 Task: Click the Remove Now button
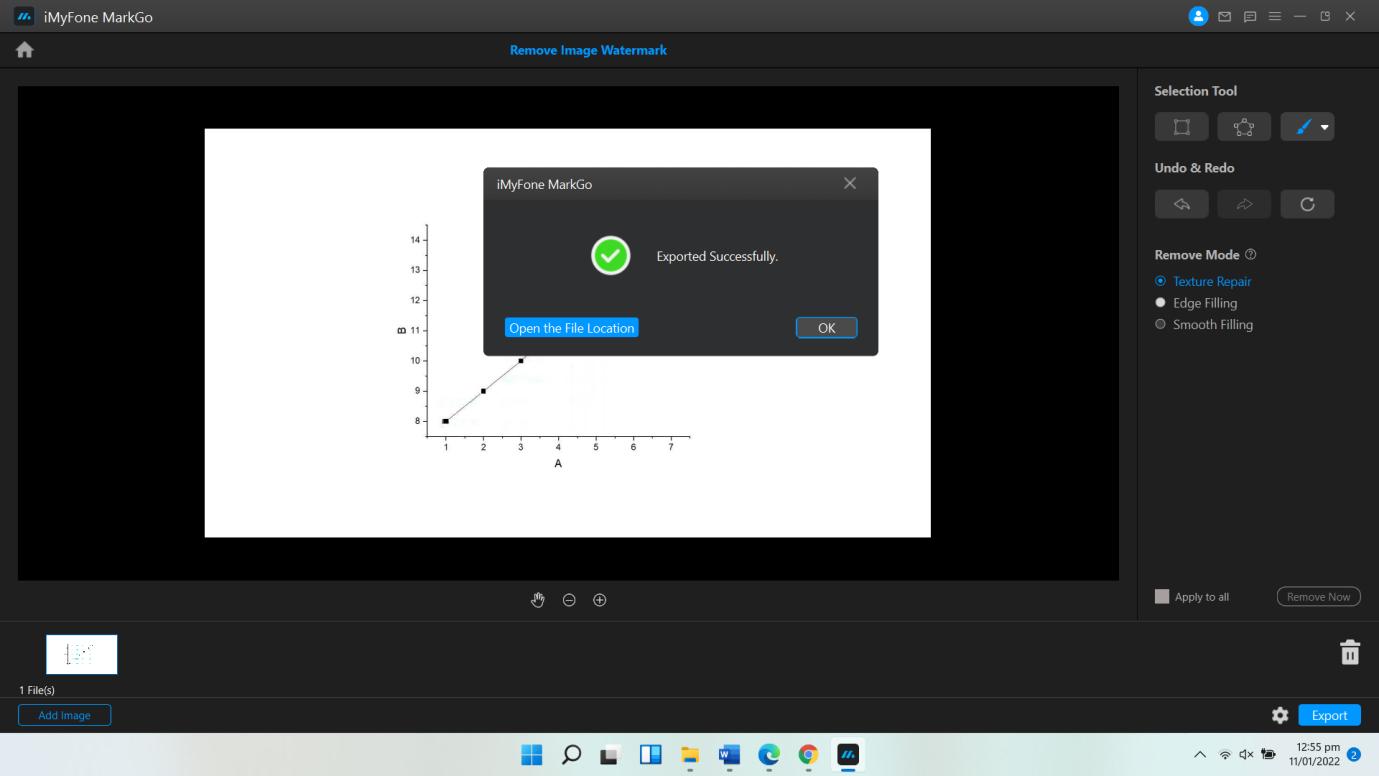(x=1318, y=597)
